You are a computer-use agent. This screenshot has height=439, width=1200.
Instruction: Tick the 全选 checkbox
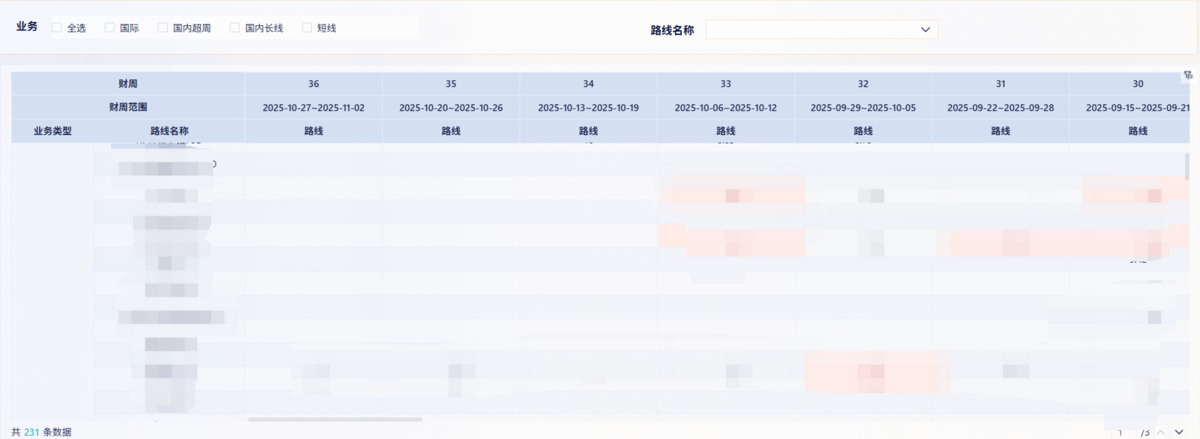coord(56,28)
